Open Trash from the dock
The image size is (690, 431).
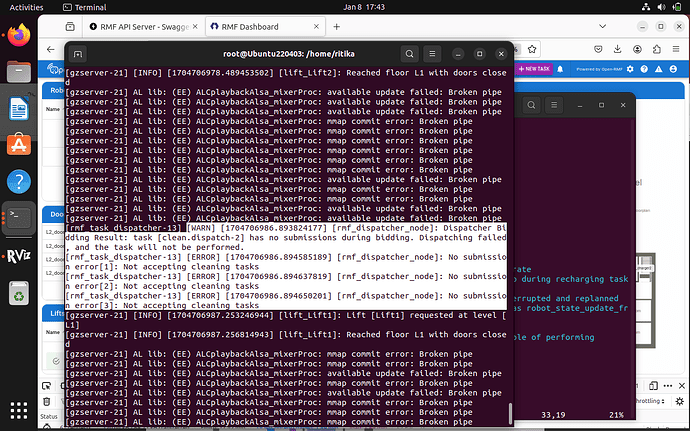(x=19, y=293)
